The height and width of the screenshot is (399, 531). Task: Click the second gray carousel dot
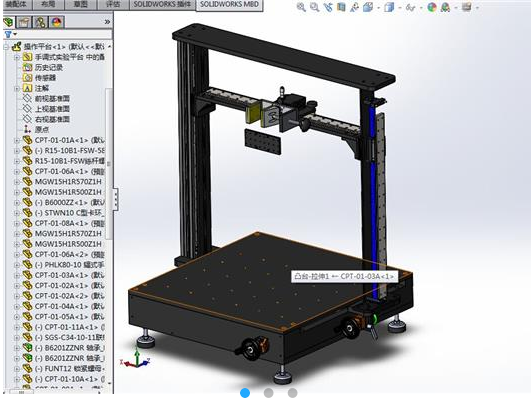269,393
